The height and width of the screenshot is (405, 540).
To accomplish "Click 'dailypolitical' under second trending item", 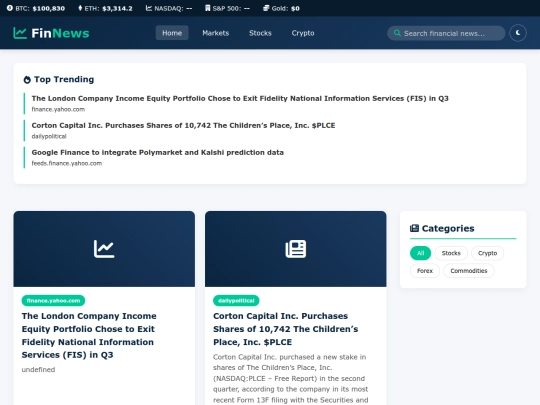I will [x=49, y=136].
